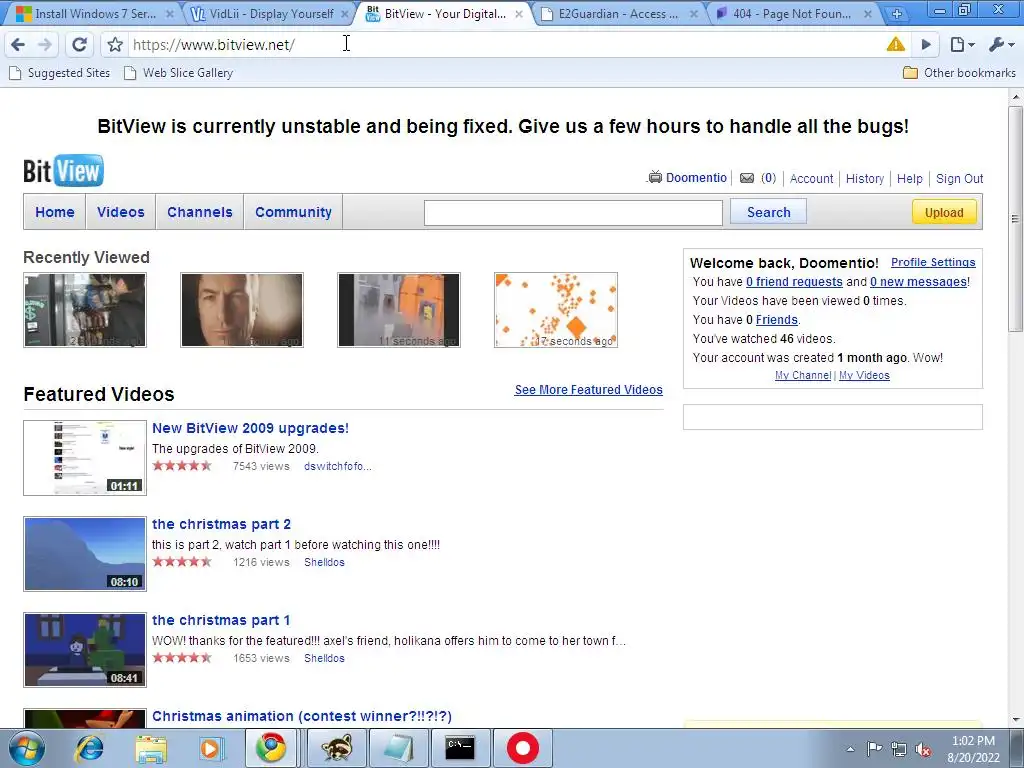Open My Channel link
The width and height of the screenshot is (1024, 768).
pyautogui.click(x=803, y=376)
